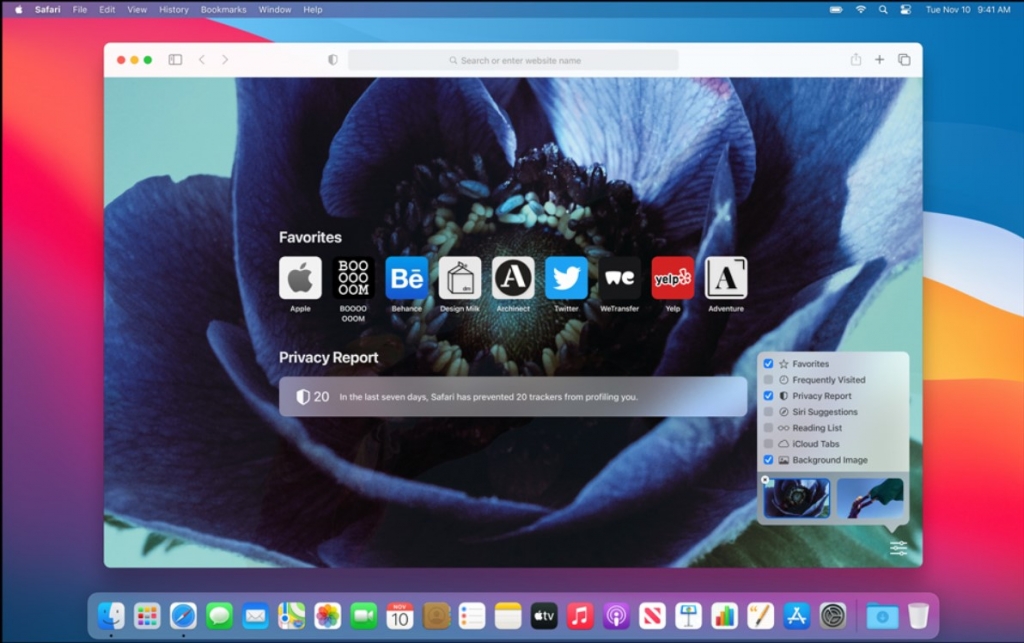Screen dimensions: 1024x643
Task: Open the Apple favorite
Action: 299,279
